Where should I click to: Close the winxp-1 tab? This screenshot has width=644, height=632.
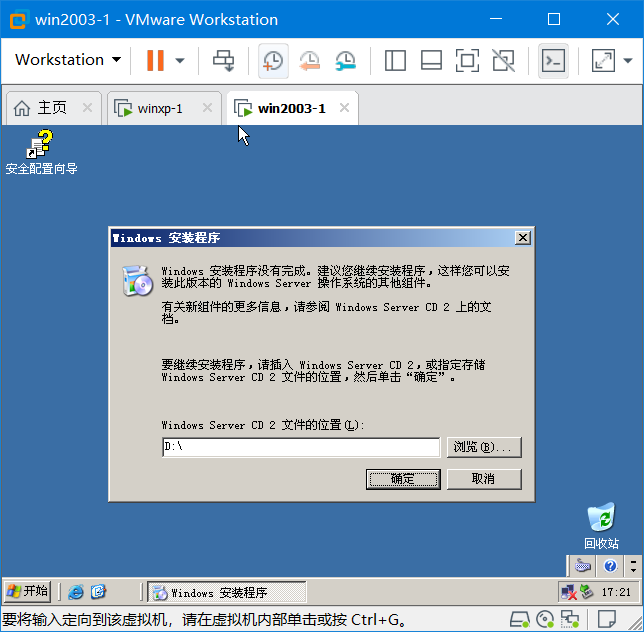[207, 108]
